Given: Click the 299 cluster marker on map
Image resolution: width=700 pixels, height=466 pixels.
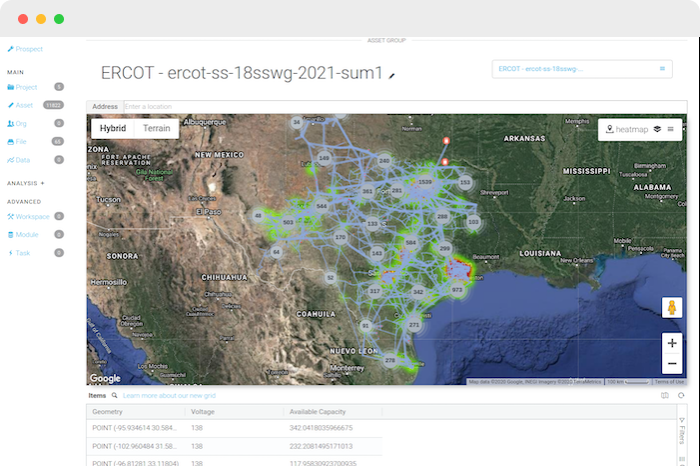Looking at the screenshot, I should click(445, 249).
